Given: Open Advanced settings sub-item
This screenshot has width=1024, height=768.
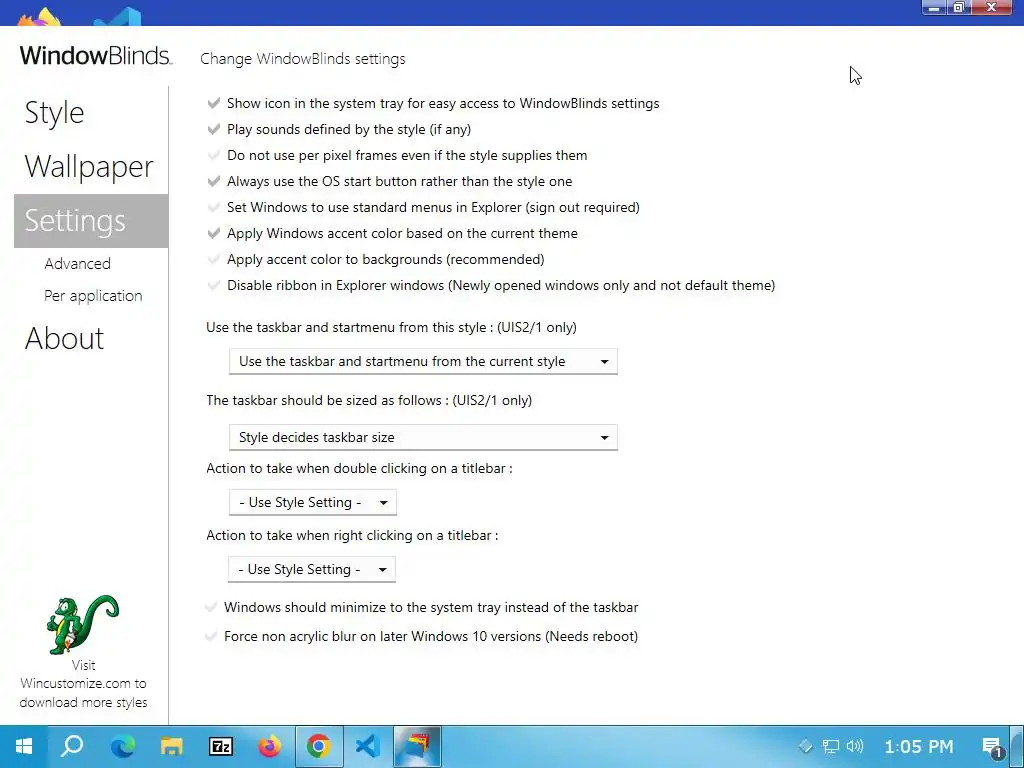Looking at the screenshot, I should pos(77,264).
